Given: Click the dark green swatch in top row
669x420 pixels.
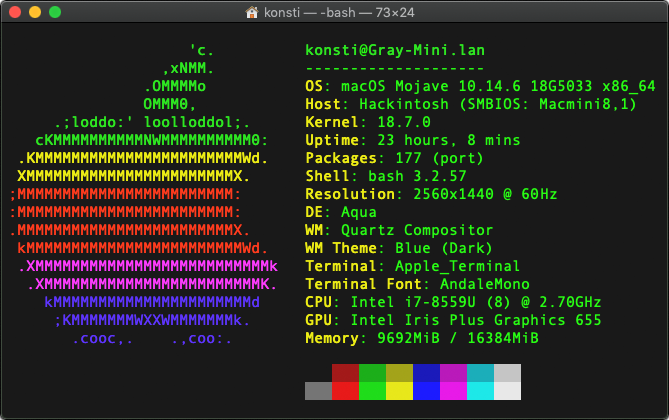Looking at the screenshot, I should pyautogui.click(x=372, y=373).
